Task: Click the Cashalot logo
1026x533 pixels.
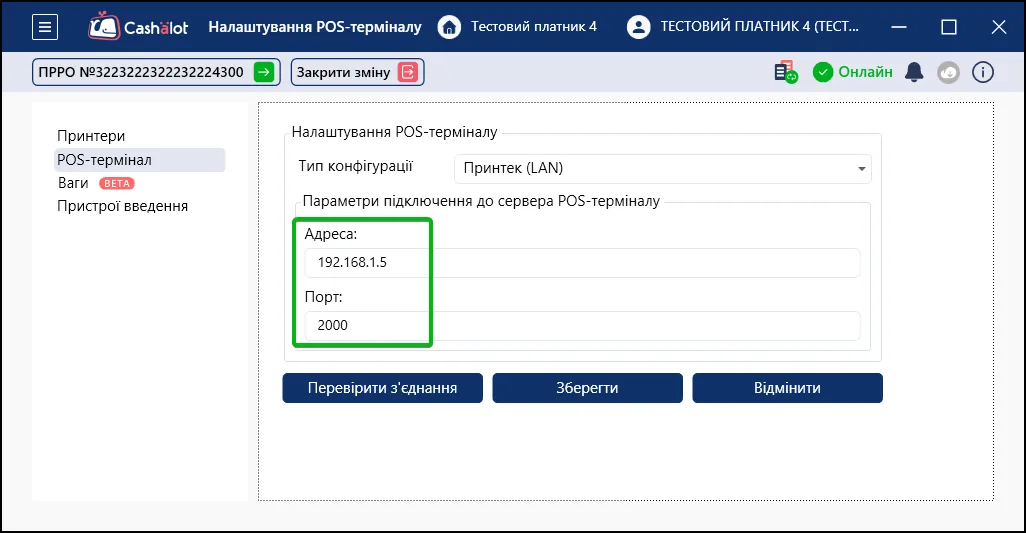Action: click(x=138, y=27)
